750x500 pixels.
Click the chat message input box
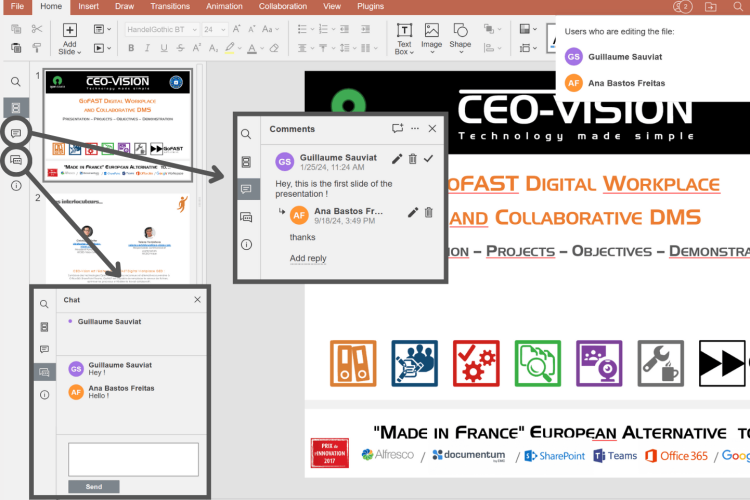[x=133, y=460]
